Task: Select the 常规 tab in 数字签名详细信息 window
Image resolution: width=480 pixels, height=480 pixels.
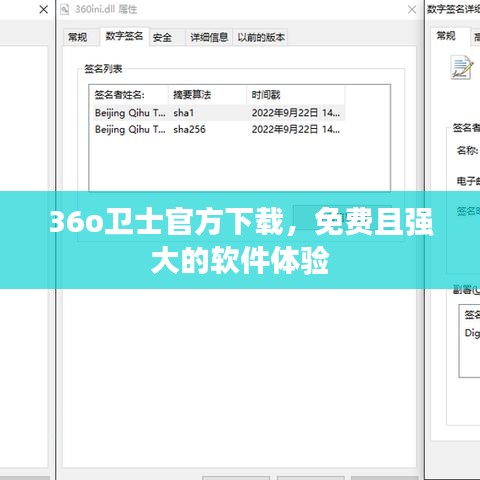Action: click(446, 35)
